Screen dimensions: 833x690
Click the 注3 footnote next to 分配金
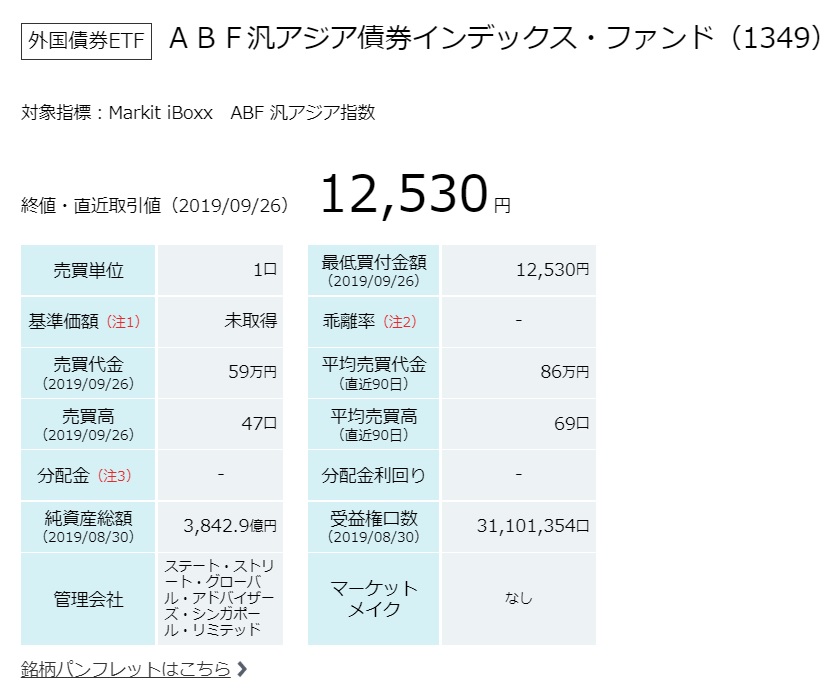coord(114,475)
